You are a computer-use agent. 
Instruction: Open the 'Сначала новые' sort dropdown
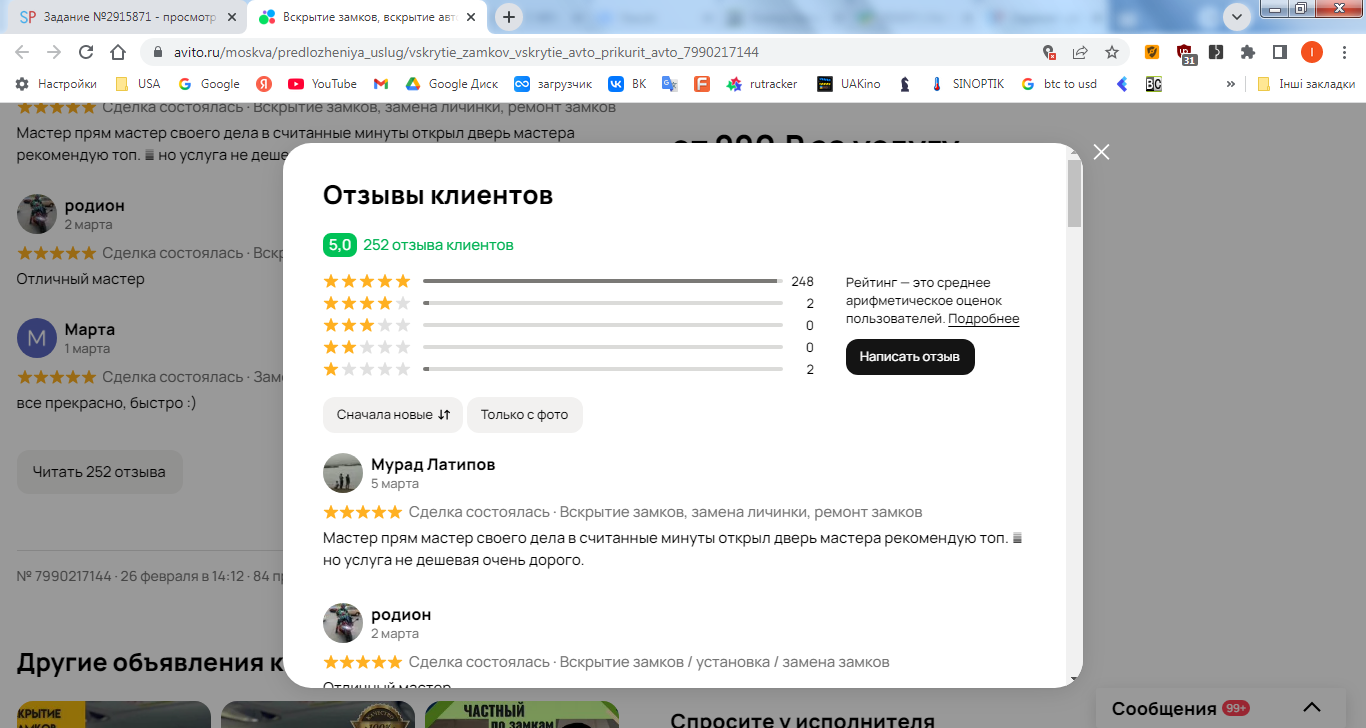point(393,415)
